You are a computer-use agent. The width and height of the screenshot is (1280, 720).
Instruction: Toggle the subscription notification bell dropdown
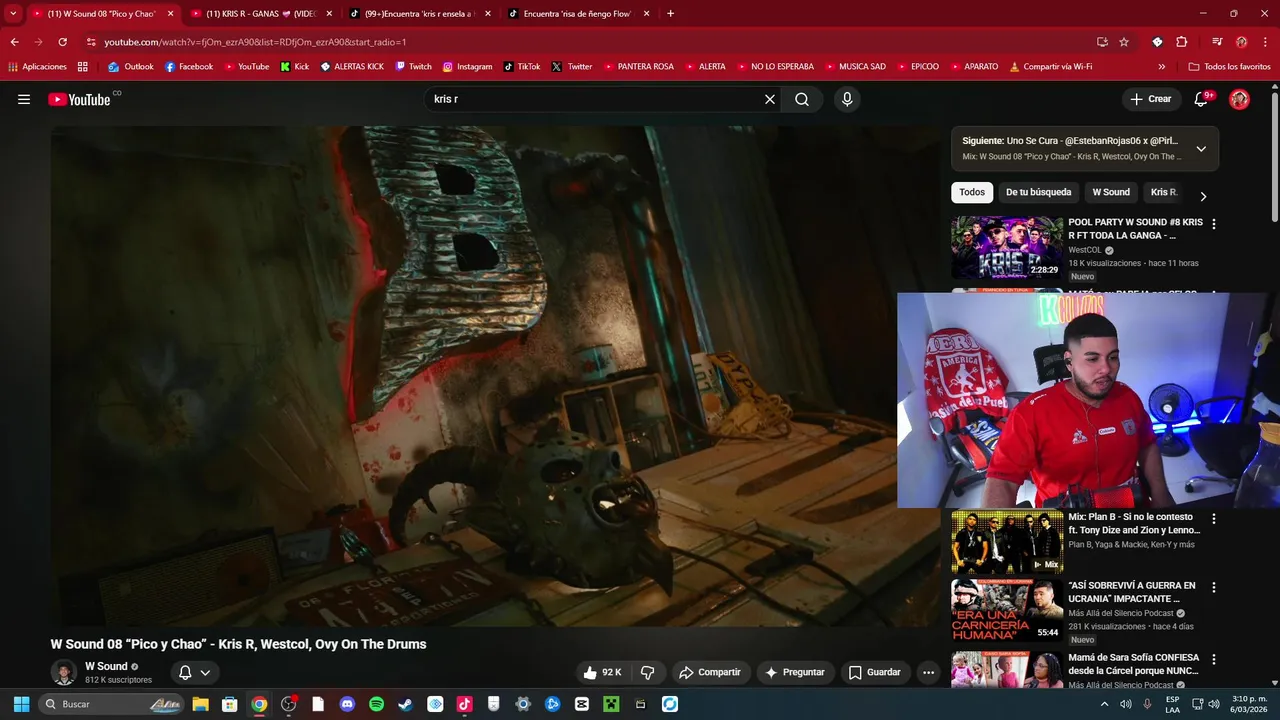click(194, 672)
